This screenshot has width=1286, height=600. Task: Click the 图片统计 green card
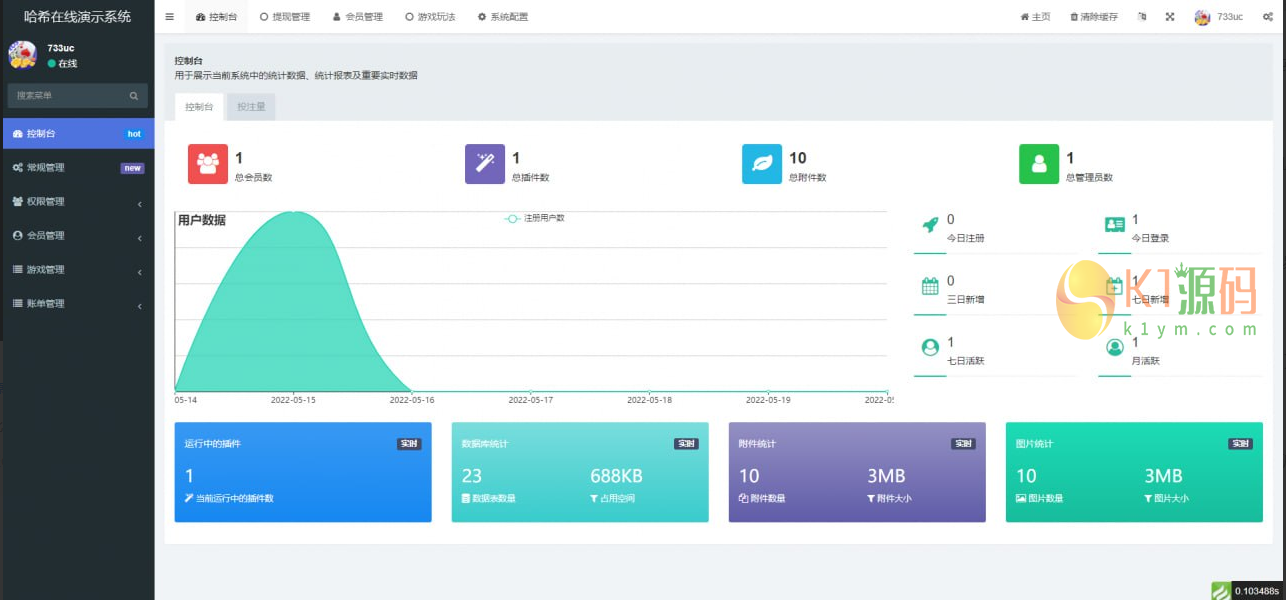click(1134, 472)
